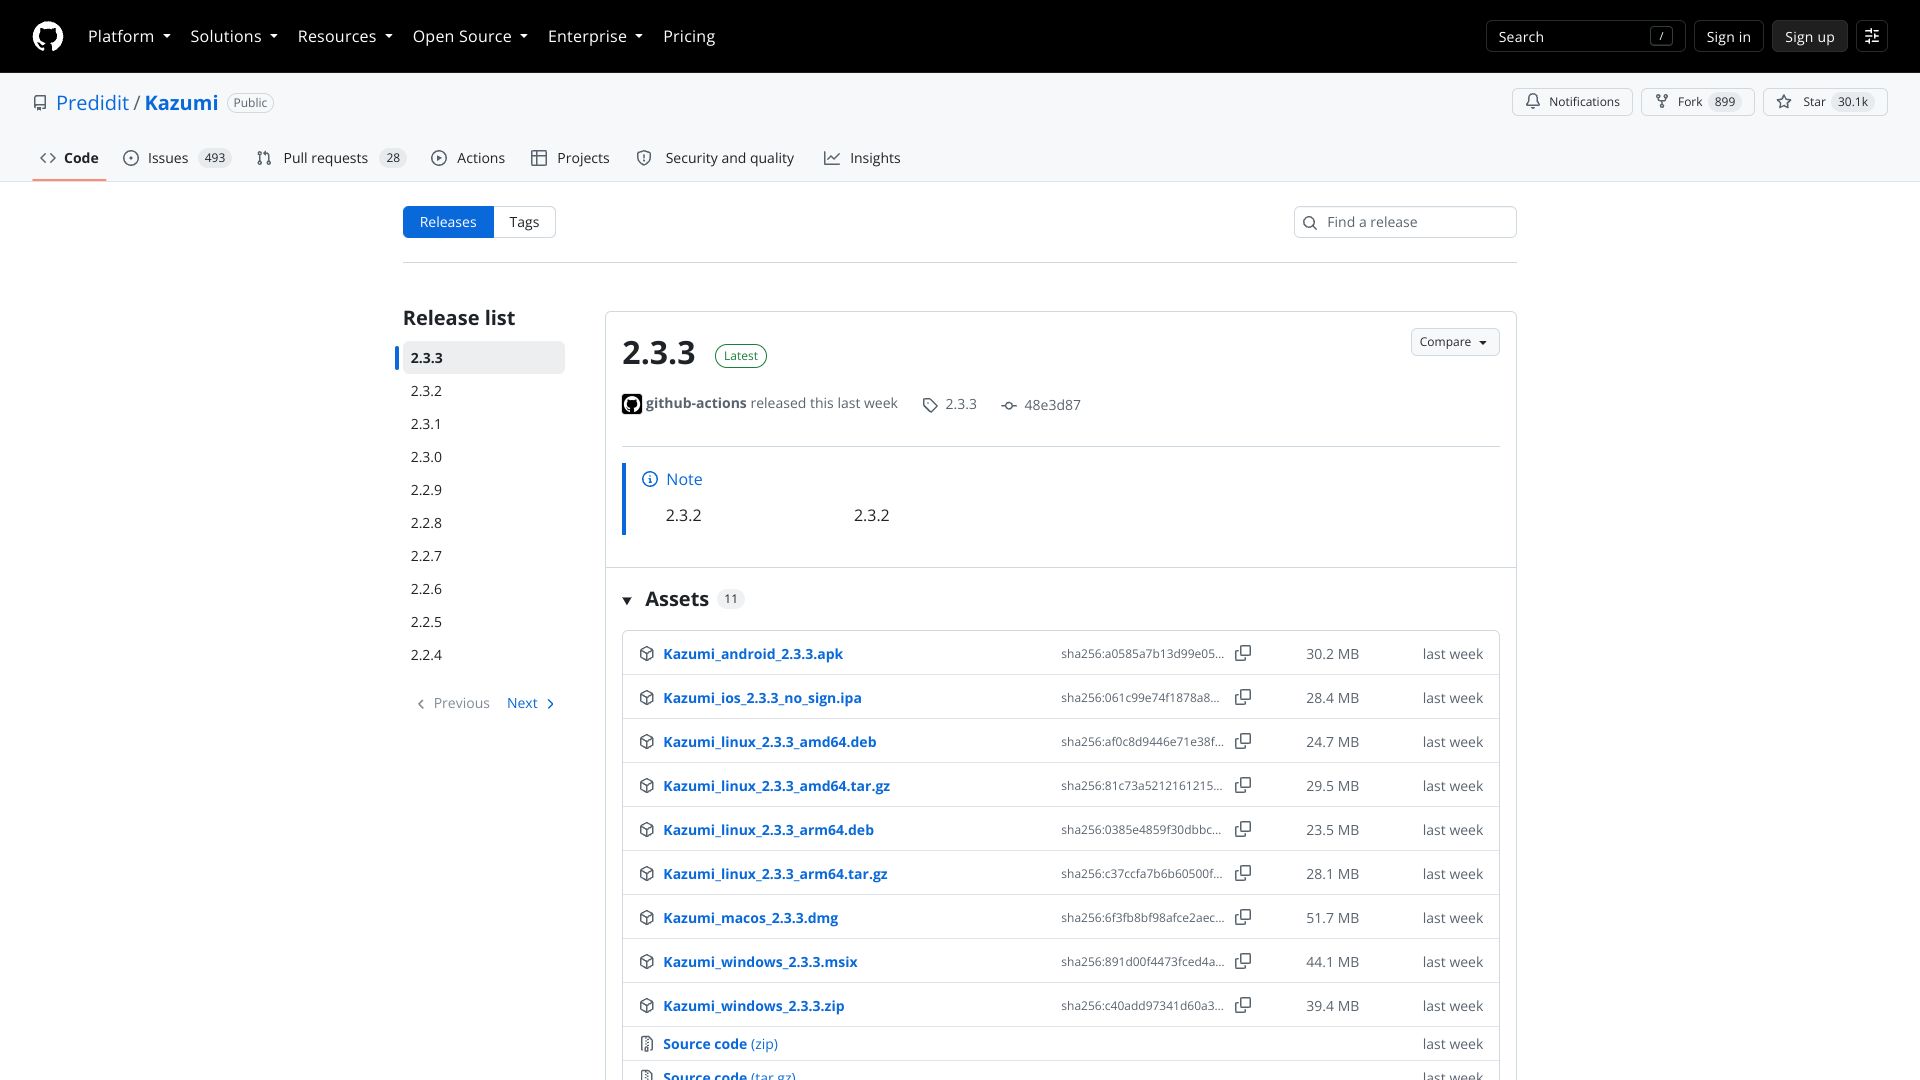The image size is (1920, 1080).
Task: Click the fork icon on Fork button
Action: point(1662,102)
